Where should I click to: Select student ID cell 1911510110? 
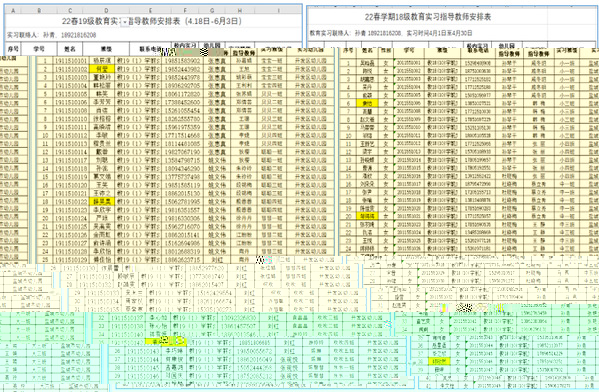coord(71,119)
